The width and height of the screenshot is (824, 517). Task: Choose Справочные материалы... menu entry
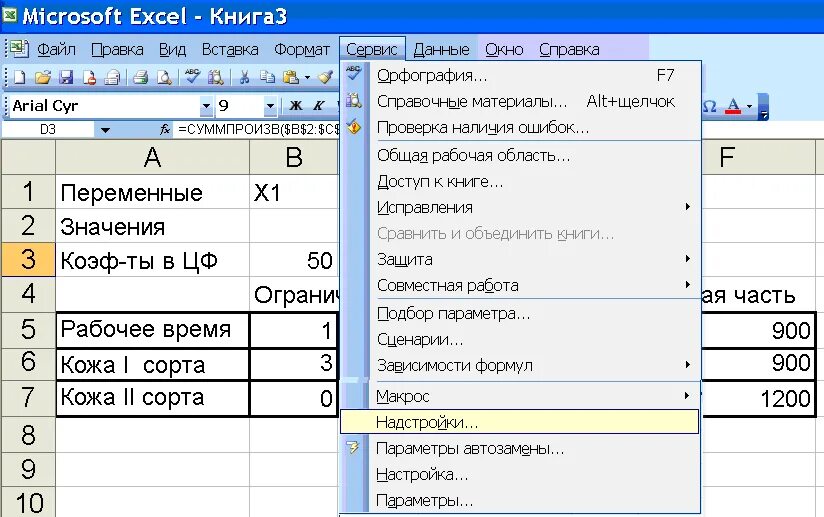click(520, 101)
